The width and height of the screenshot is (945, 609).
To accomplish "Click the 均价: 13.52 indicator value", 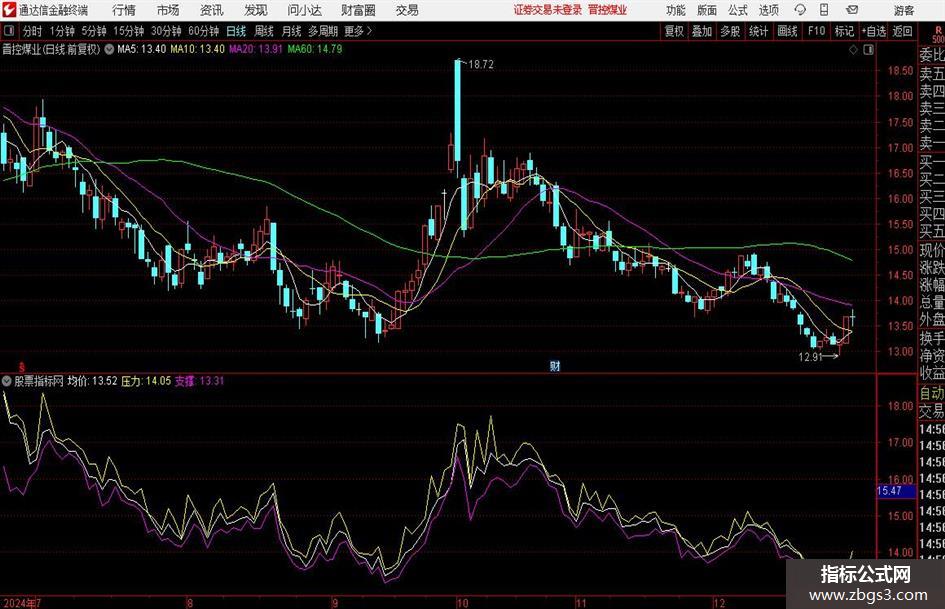I will [92, 381].
